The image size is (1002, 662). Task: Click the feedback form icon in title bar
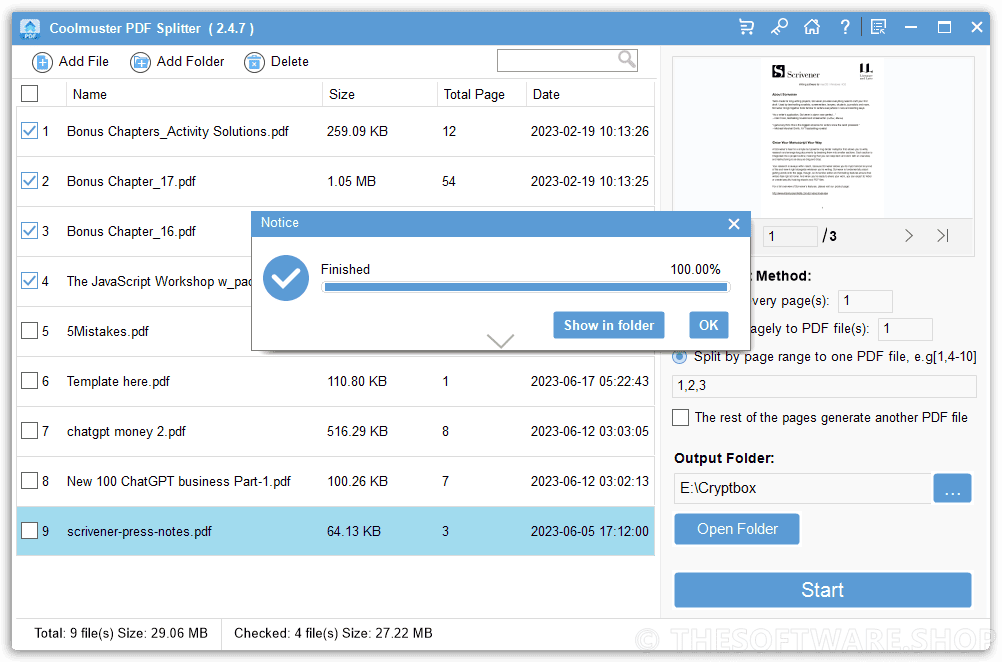click(879, 27)
